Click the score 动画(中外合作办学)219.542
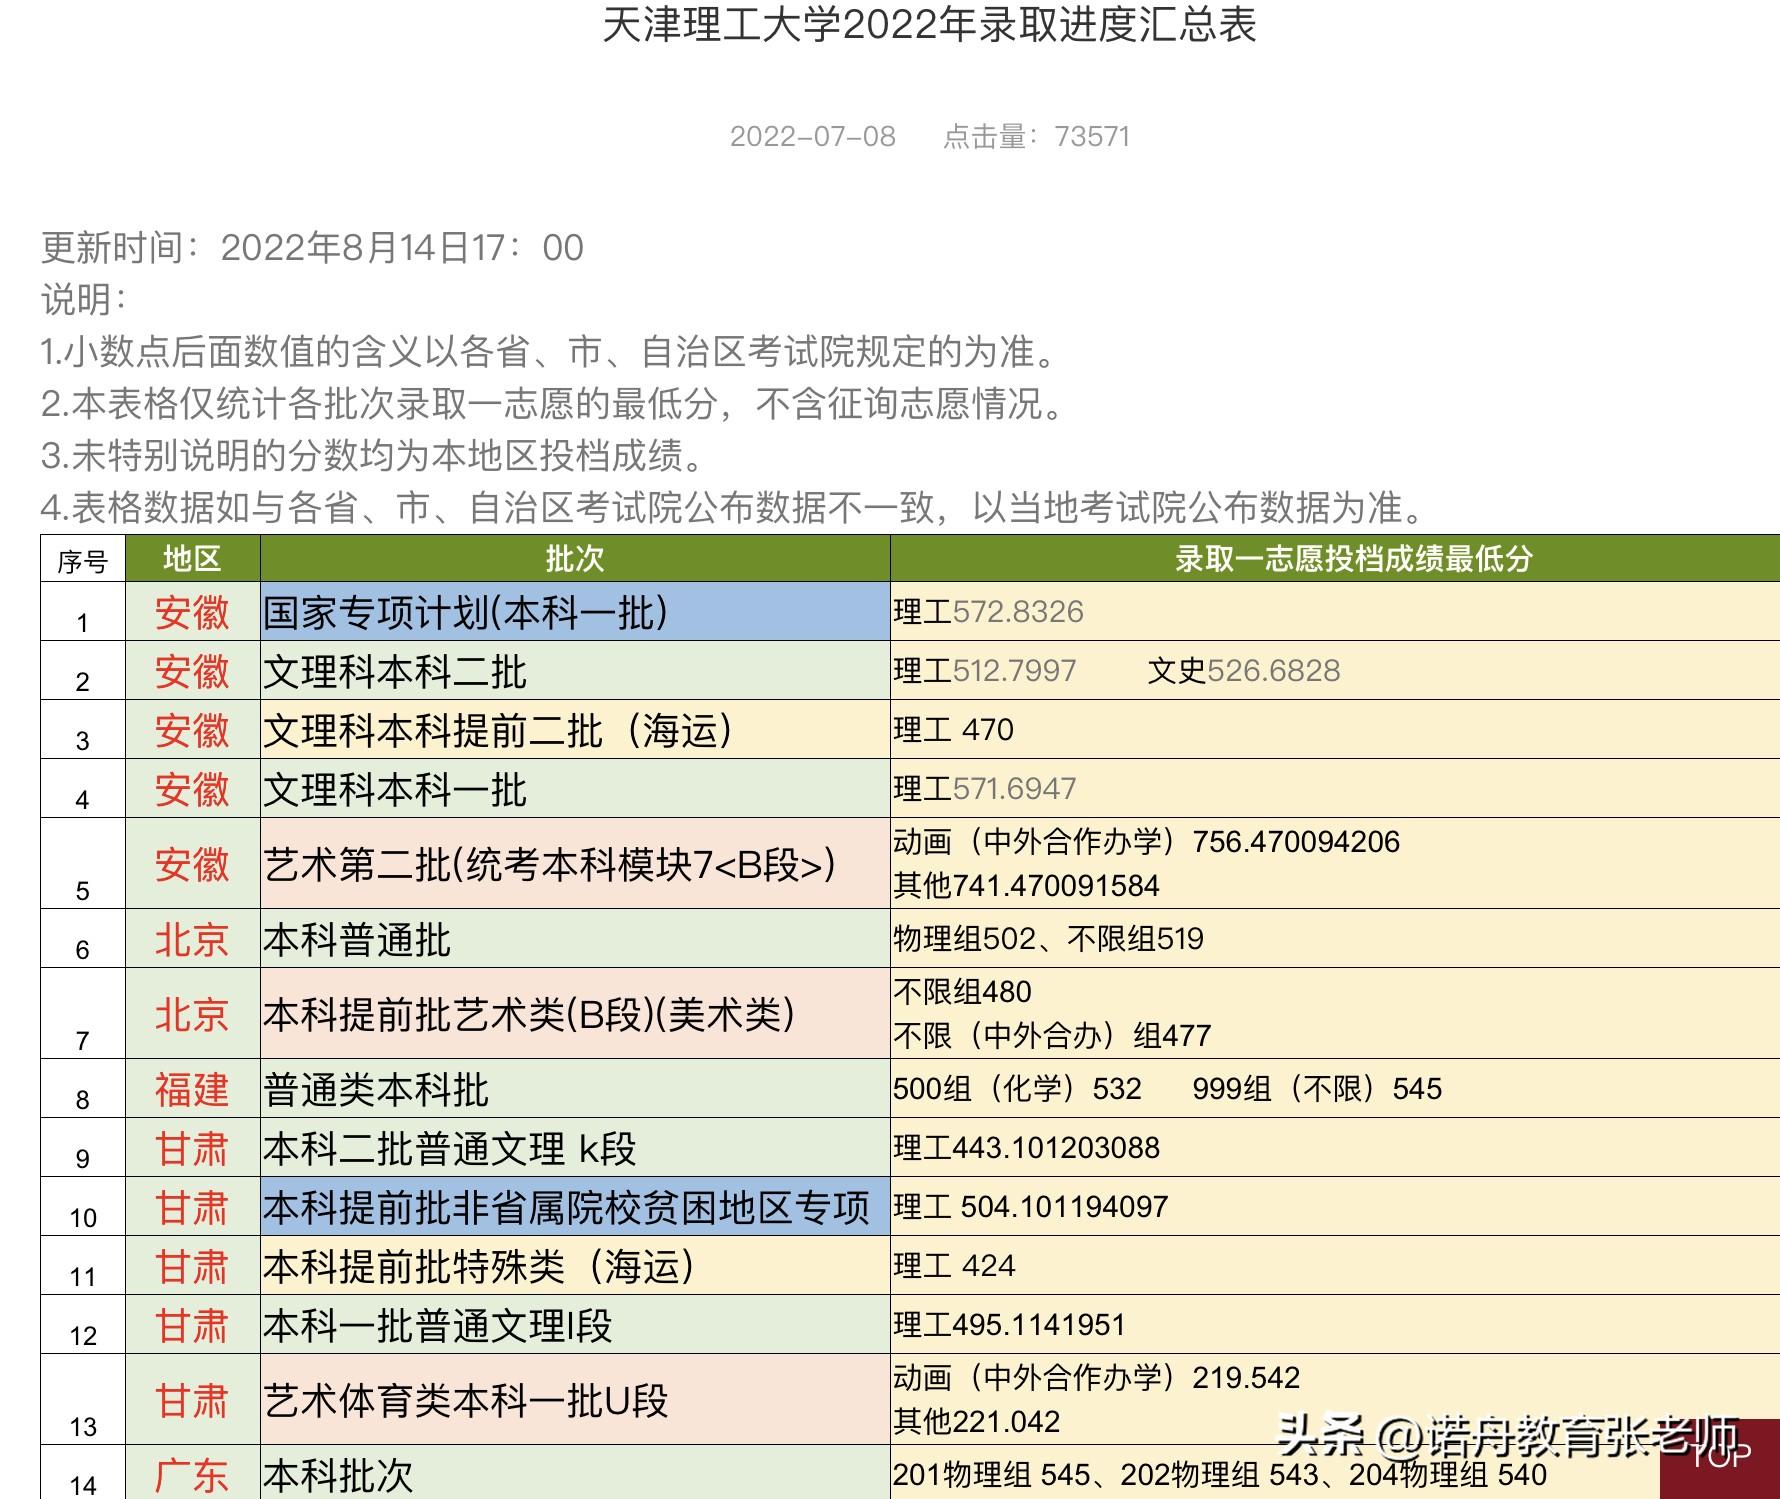Screen dimensions: 1780x1499 point(1096,1378)
